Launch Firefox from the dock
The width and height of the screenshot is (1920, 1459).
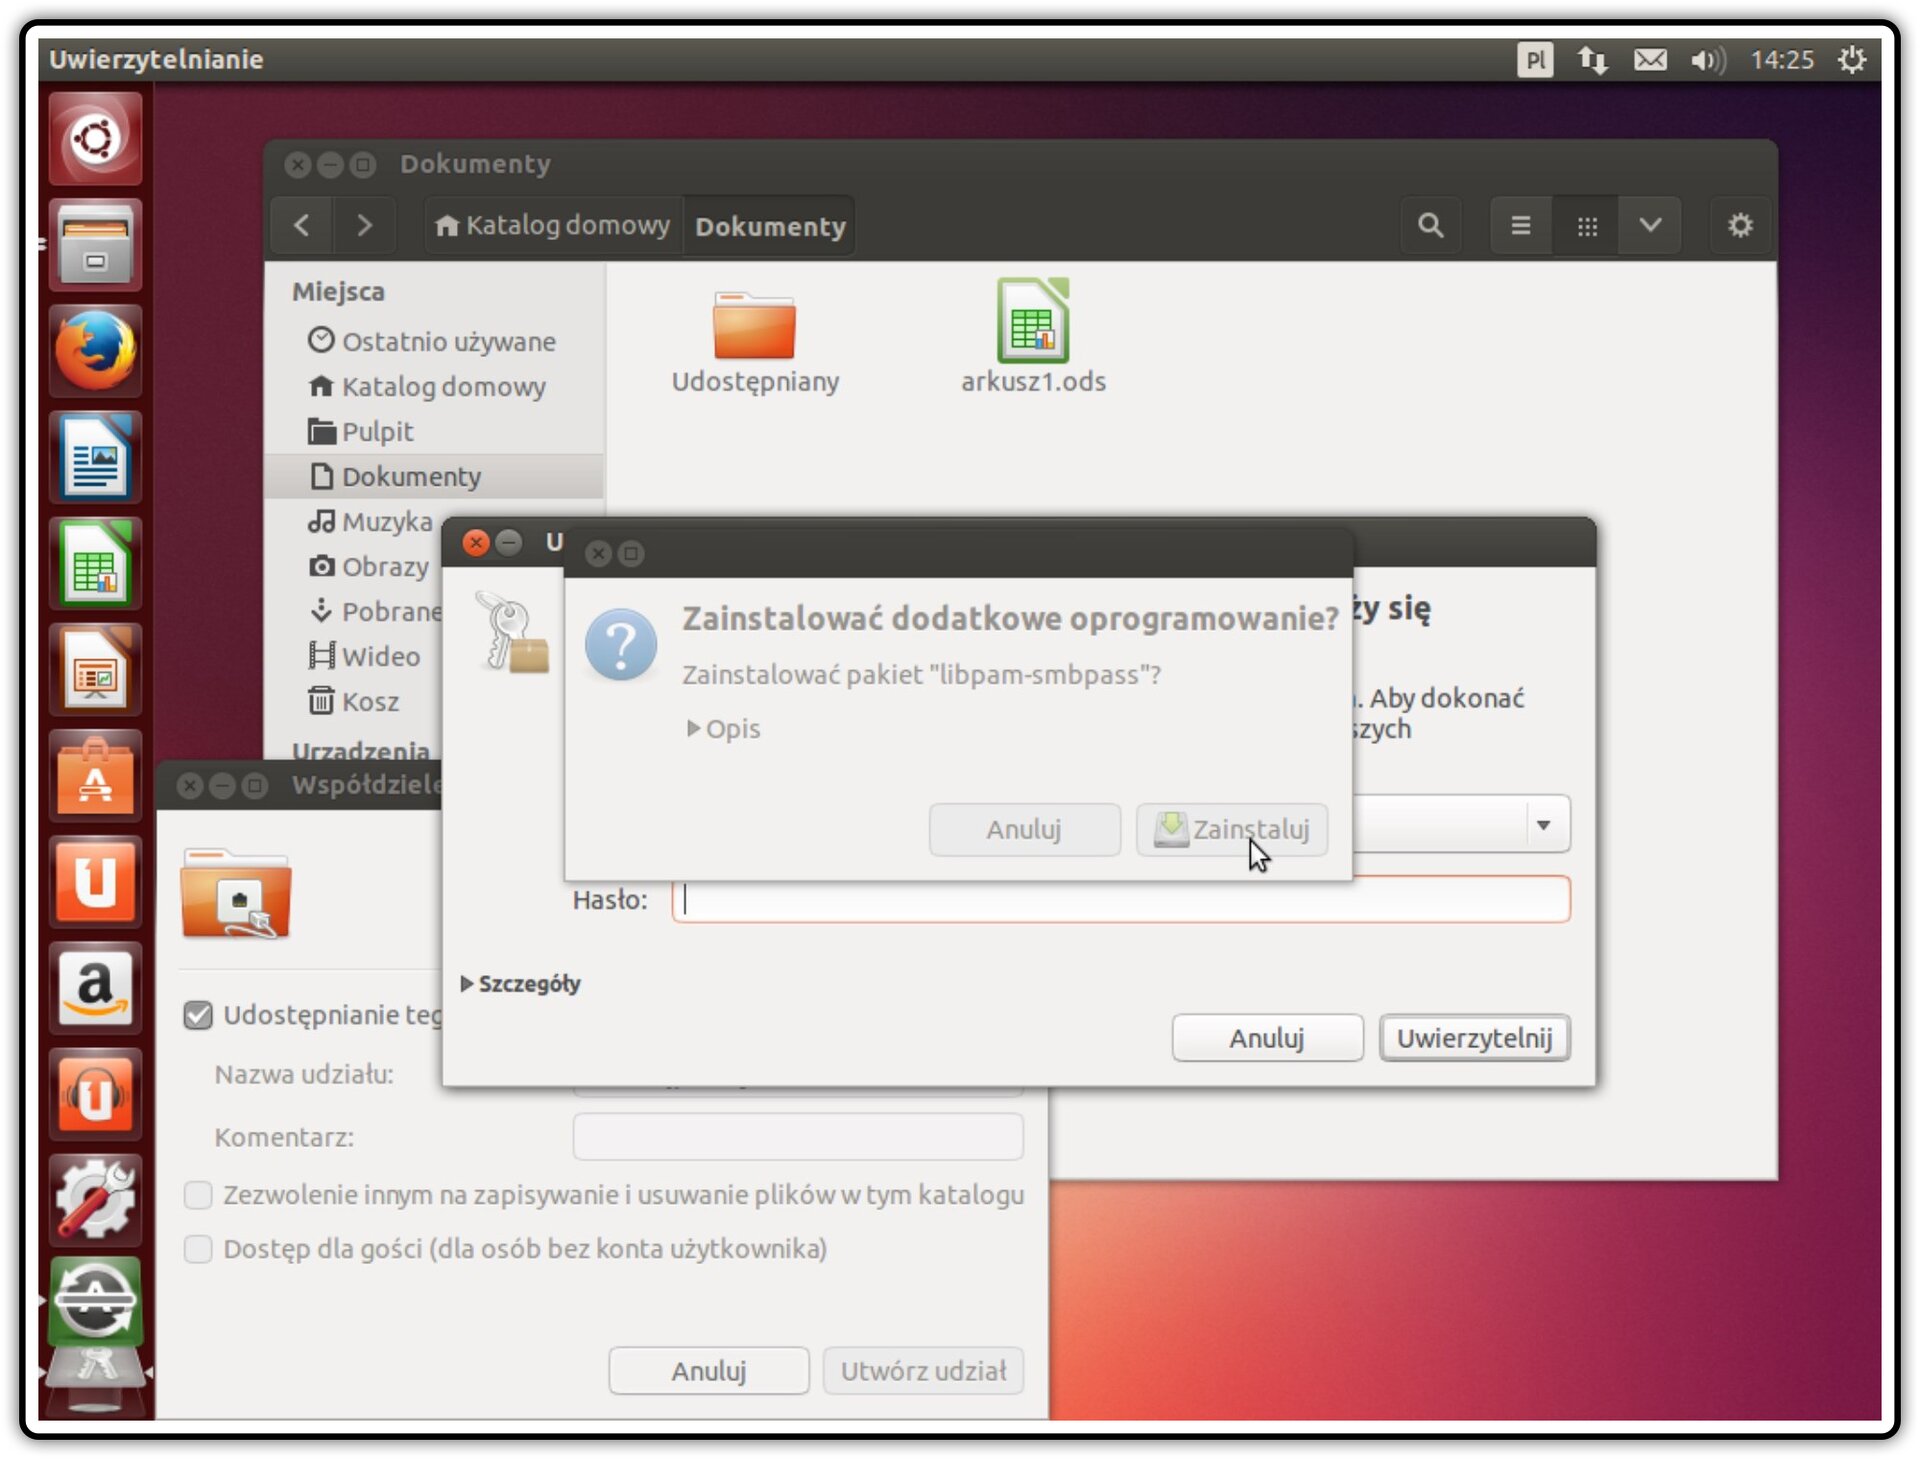pos(95,351)
